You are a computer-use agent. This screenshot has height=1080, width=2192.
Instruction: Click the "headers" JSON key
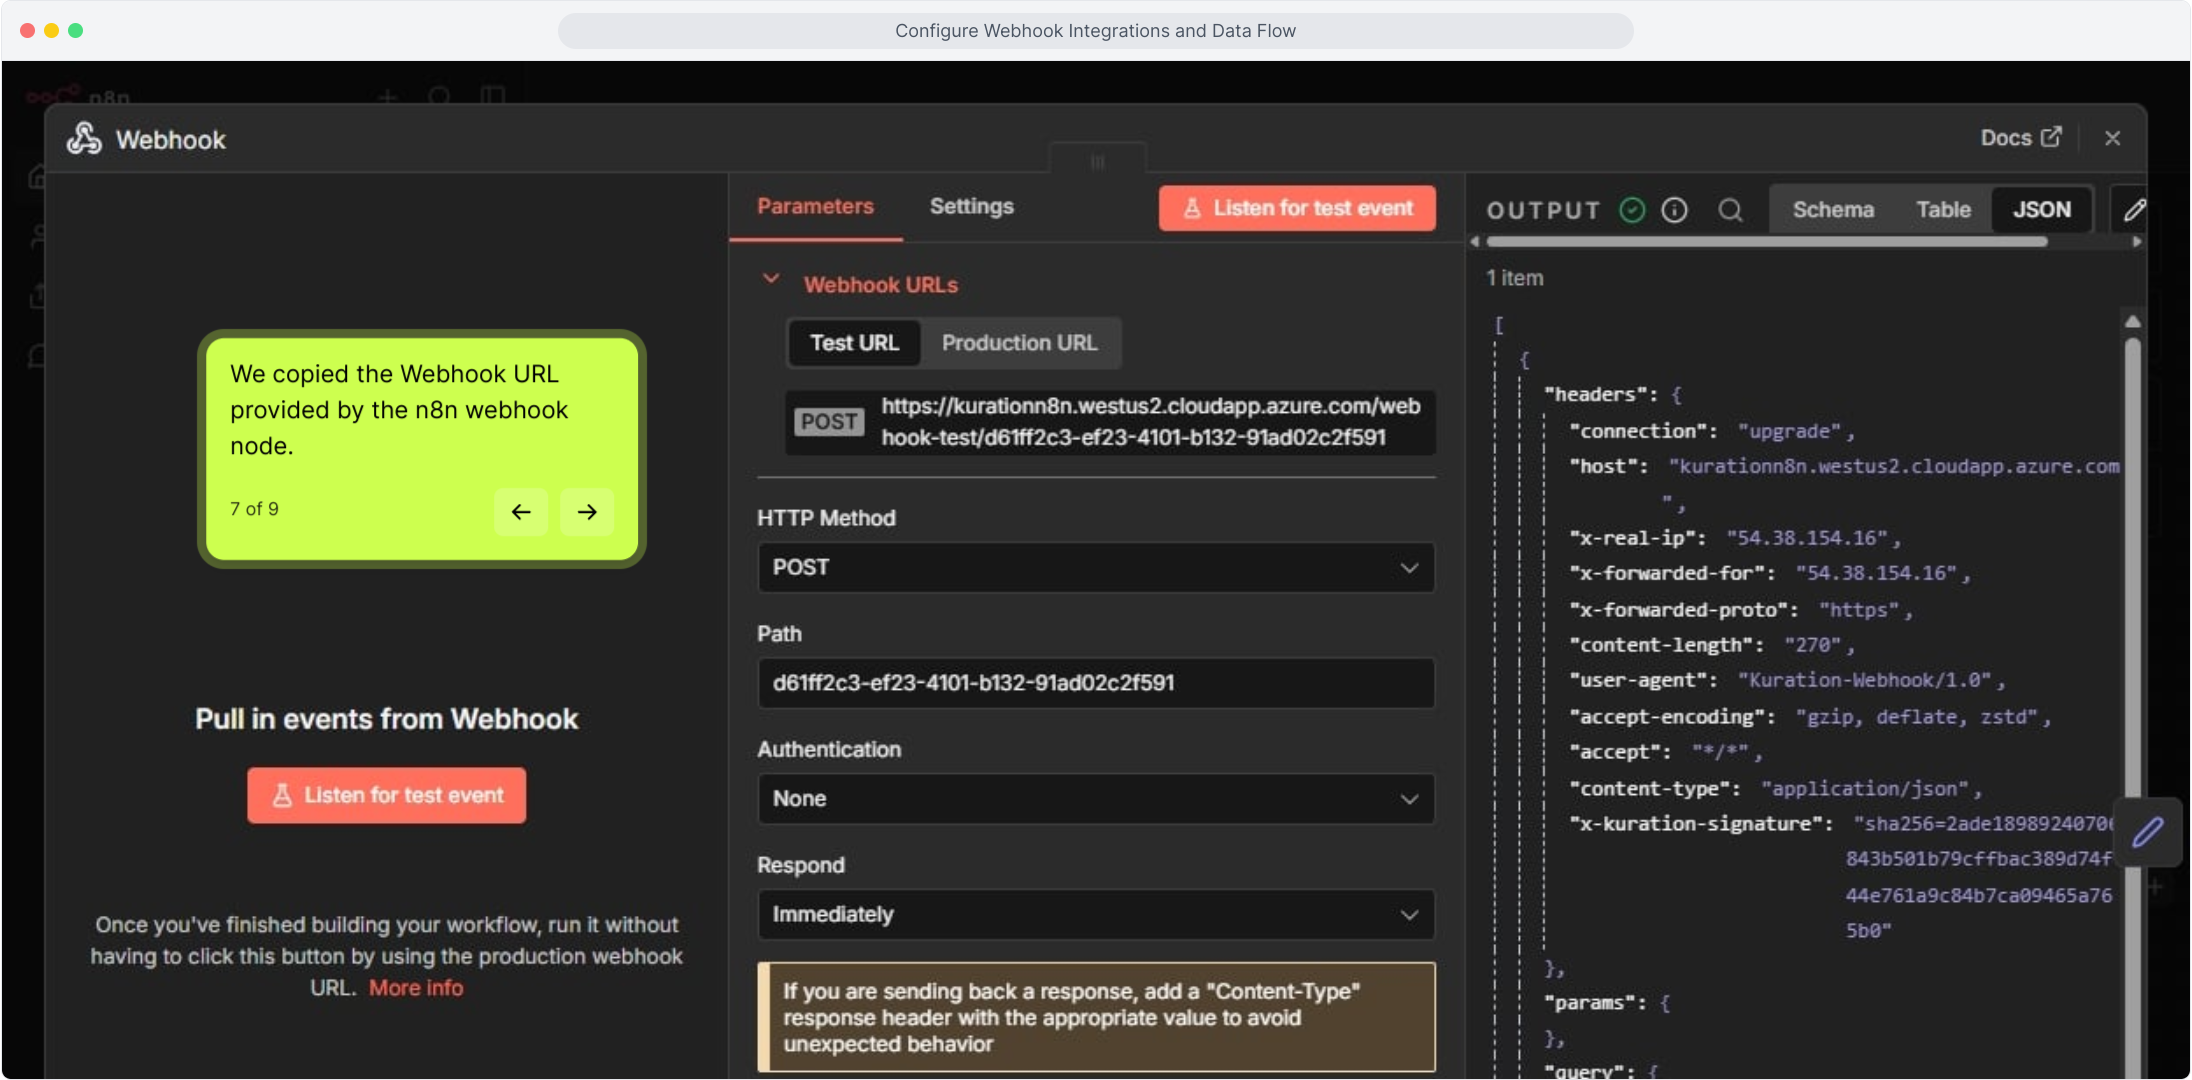[1599, 395]
